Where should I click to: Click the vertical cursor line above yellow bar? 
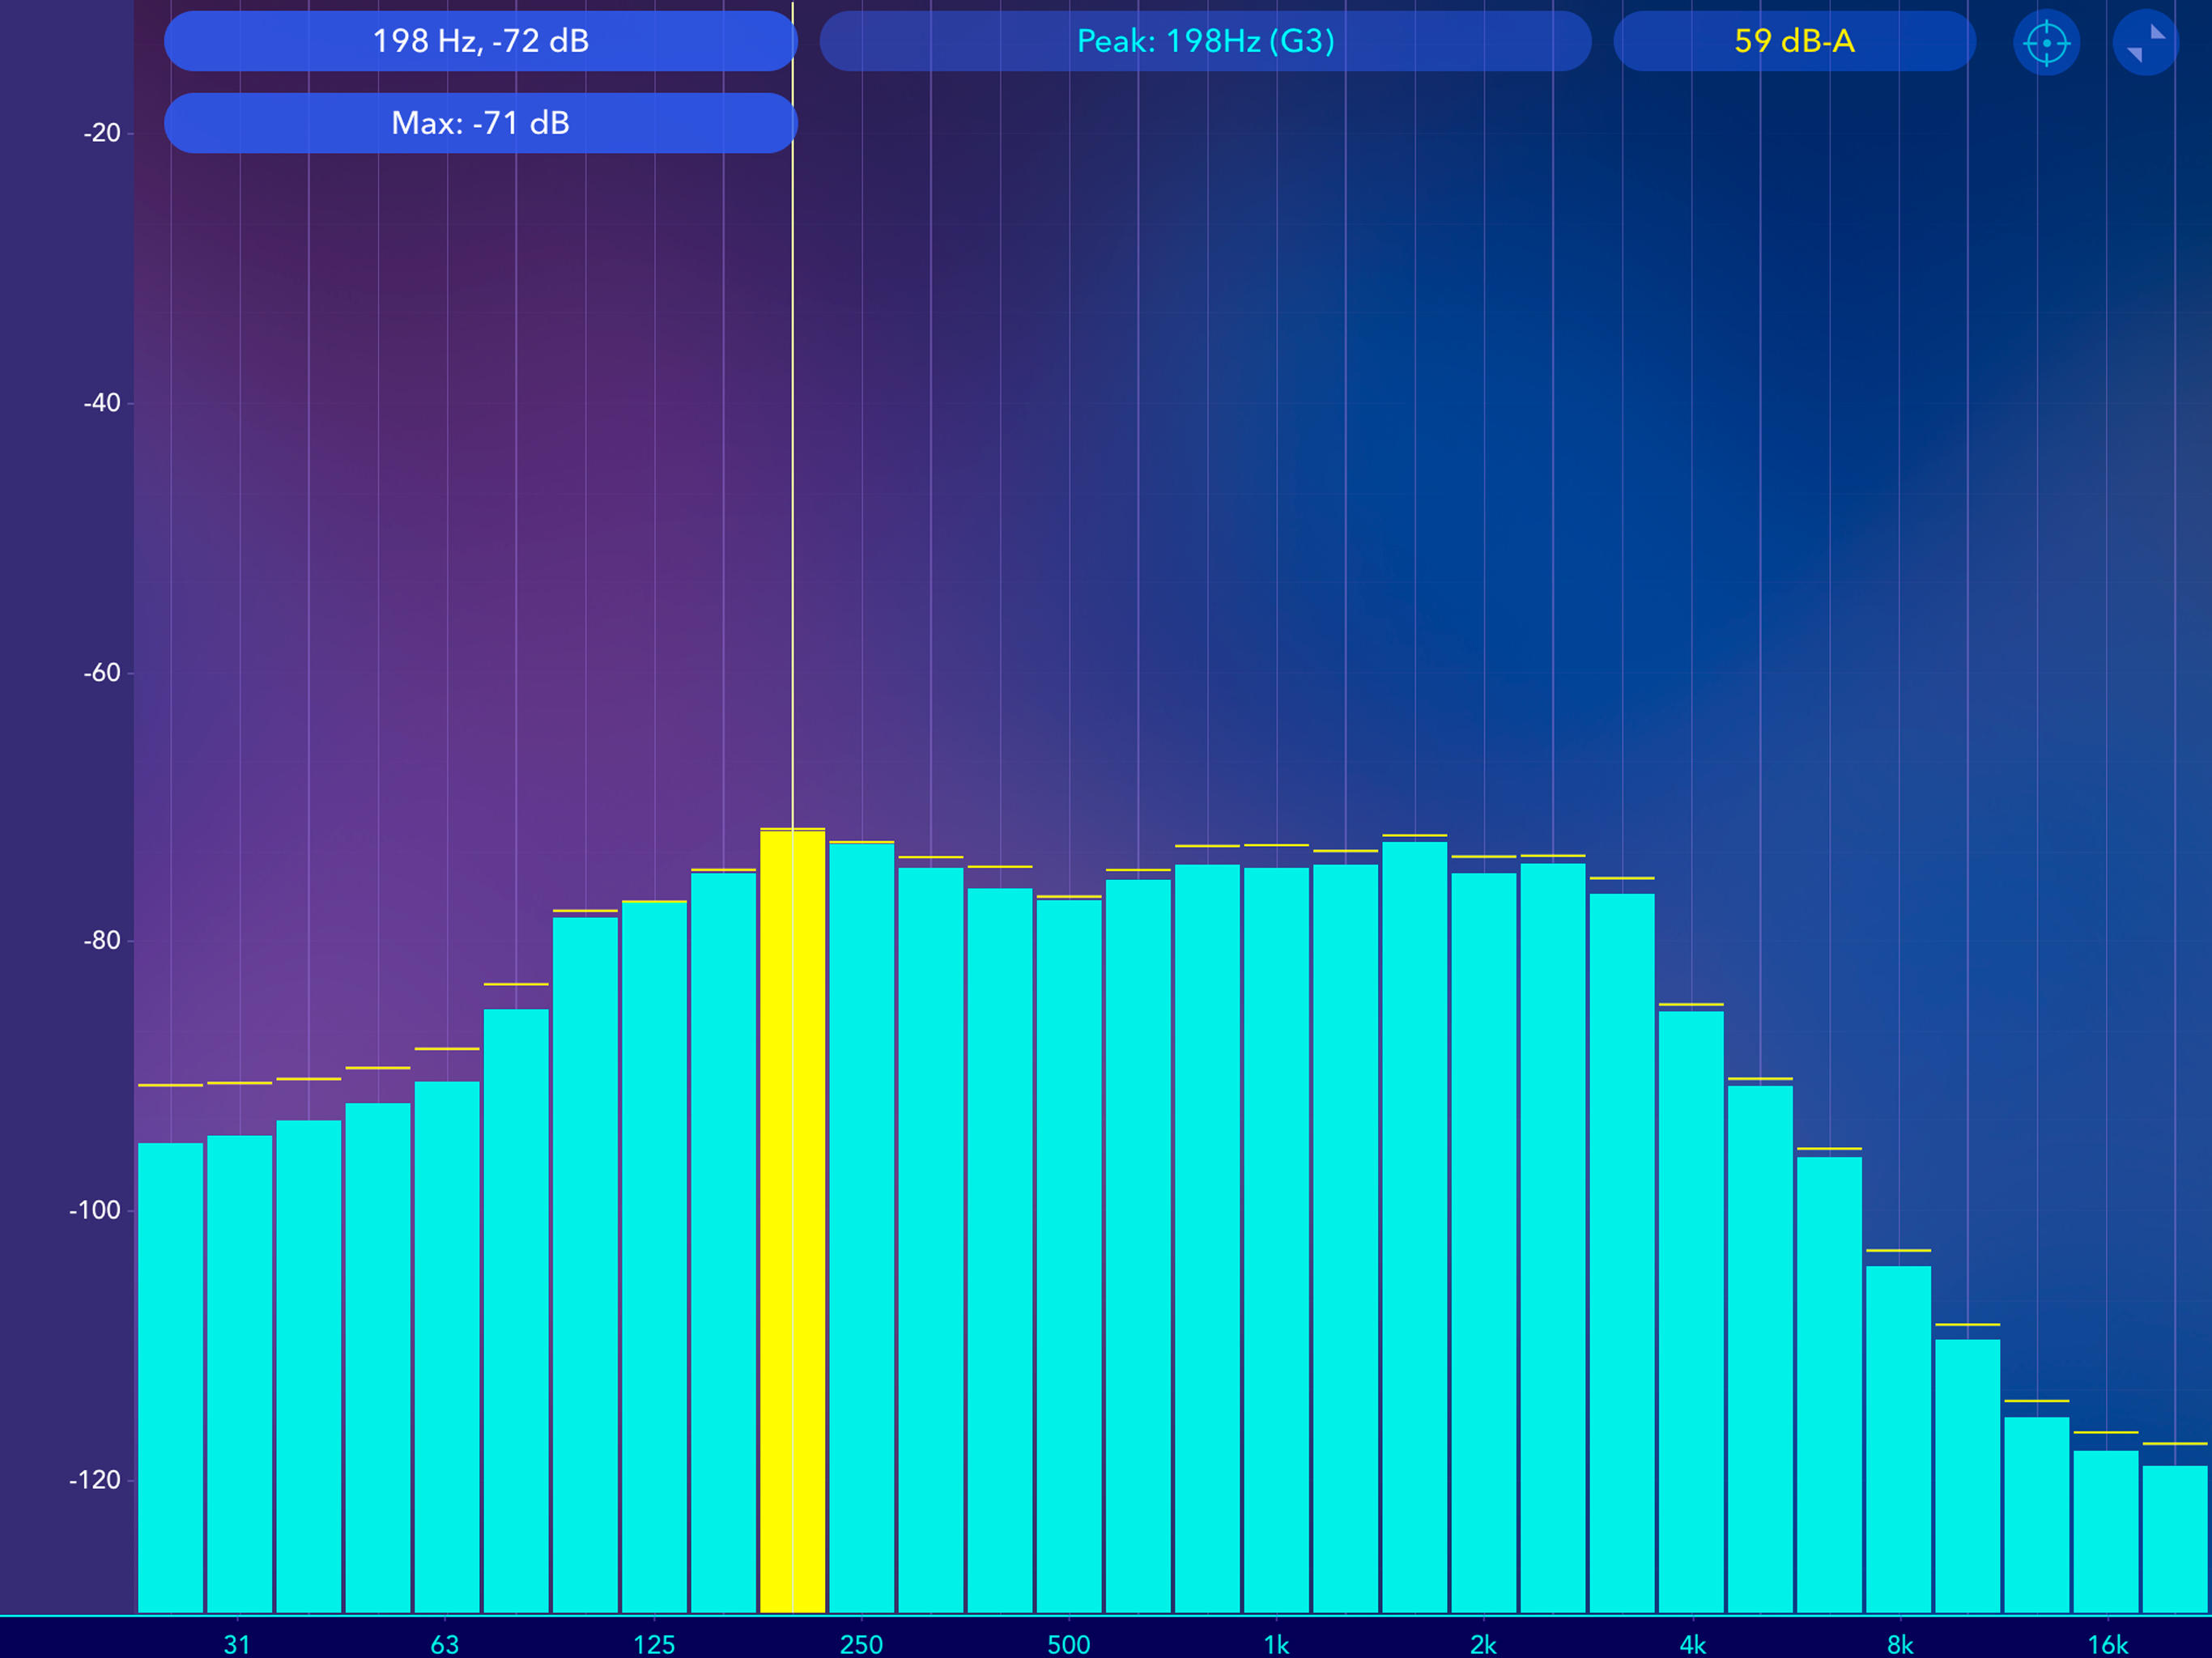pyautogui.click(x=793, y=500)
